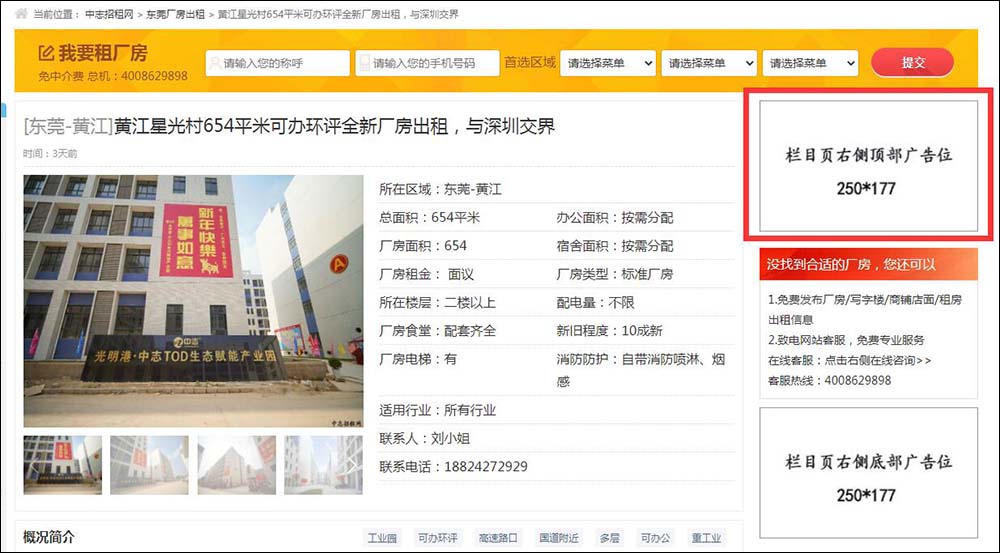Viewport: 1000px width, 553px height.
Task: Select the first gallery thumbnail
Action: [62, 465]
